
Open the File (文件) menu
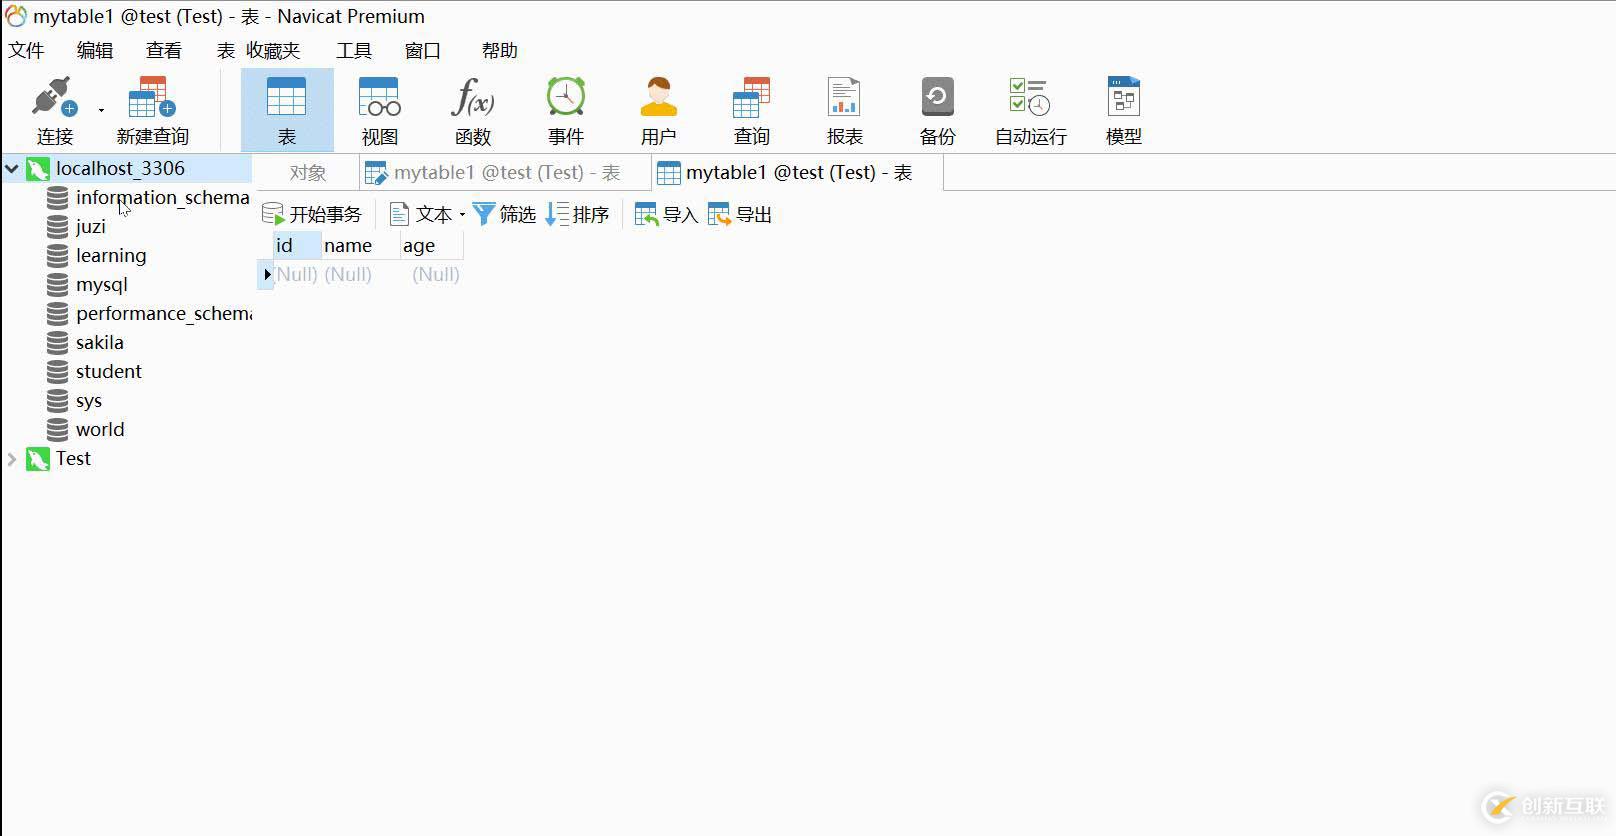tap(26, 50)
